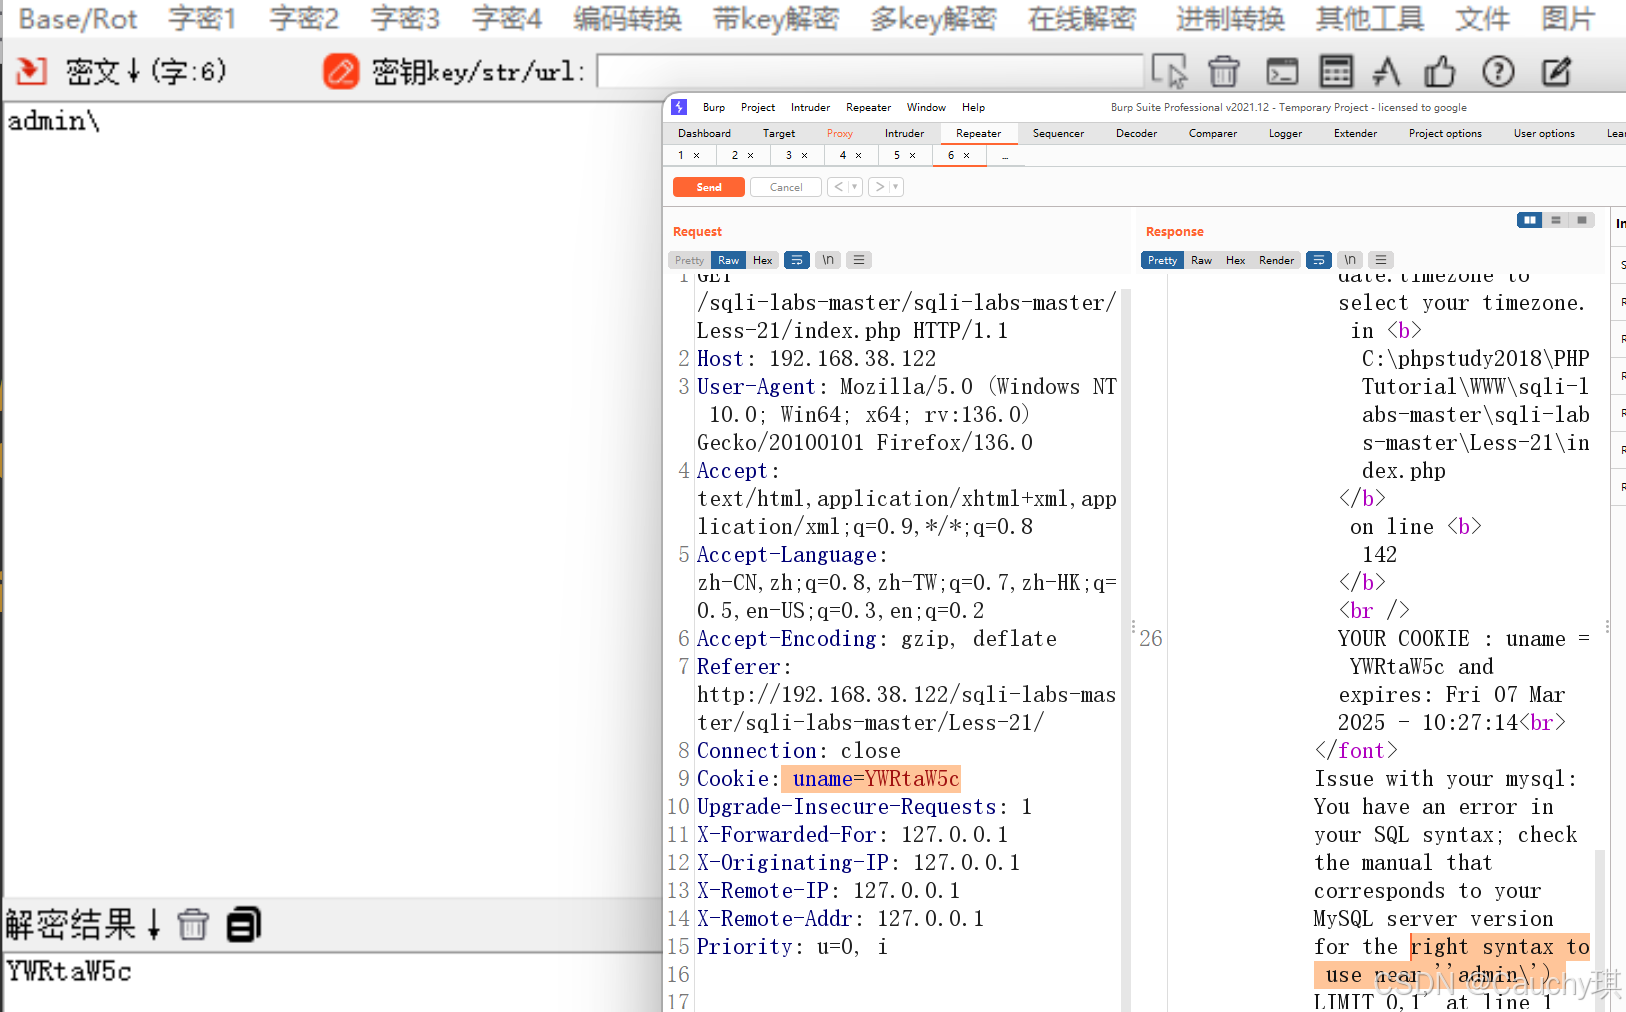This screenshot has height=1012, width=1626.
Task: Click the Cancel button in Repeater
Action: pyautogui.click(x=785, y=187)
